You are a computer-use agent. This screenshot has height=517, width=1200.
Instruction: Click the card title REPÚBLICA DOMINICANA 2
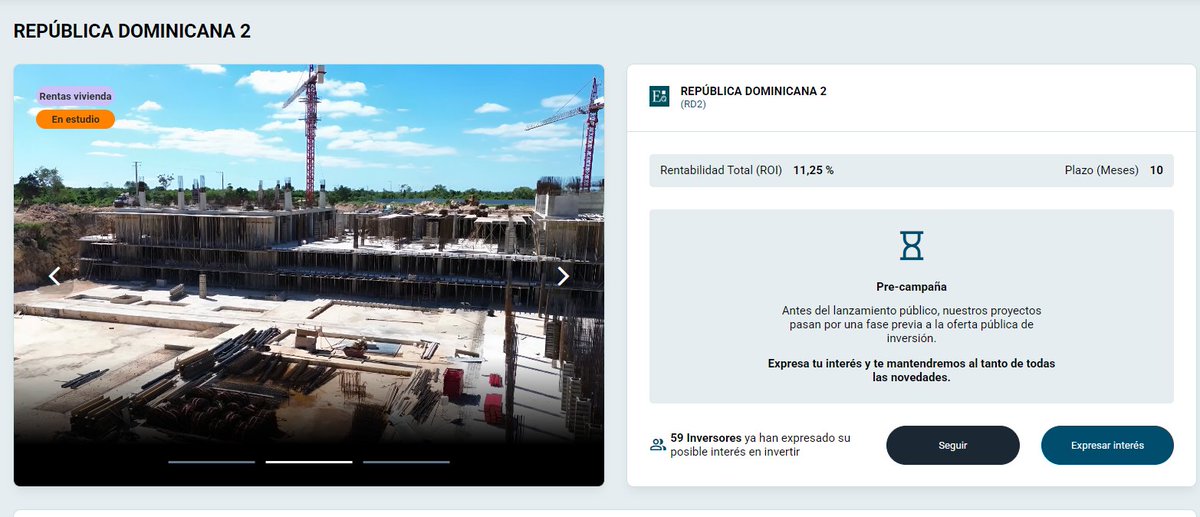(x=753, y=91)
